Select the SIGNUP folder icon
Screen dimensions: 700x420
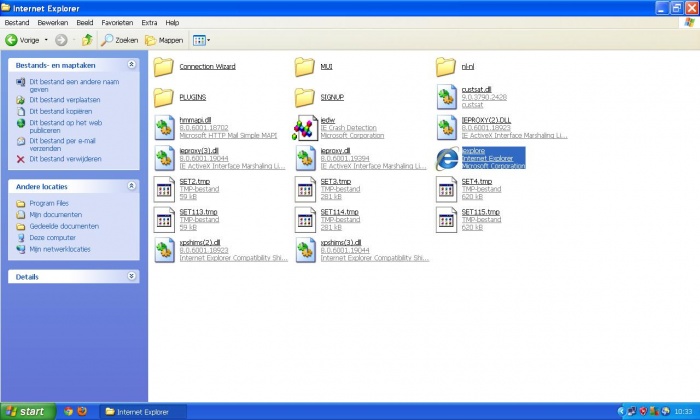coord(305,97)
